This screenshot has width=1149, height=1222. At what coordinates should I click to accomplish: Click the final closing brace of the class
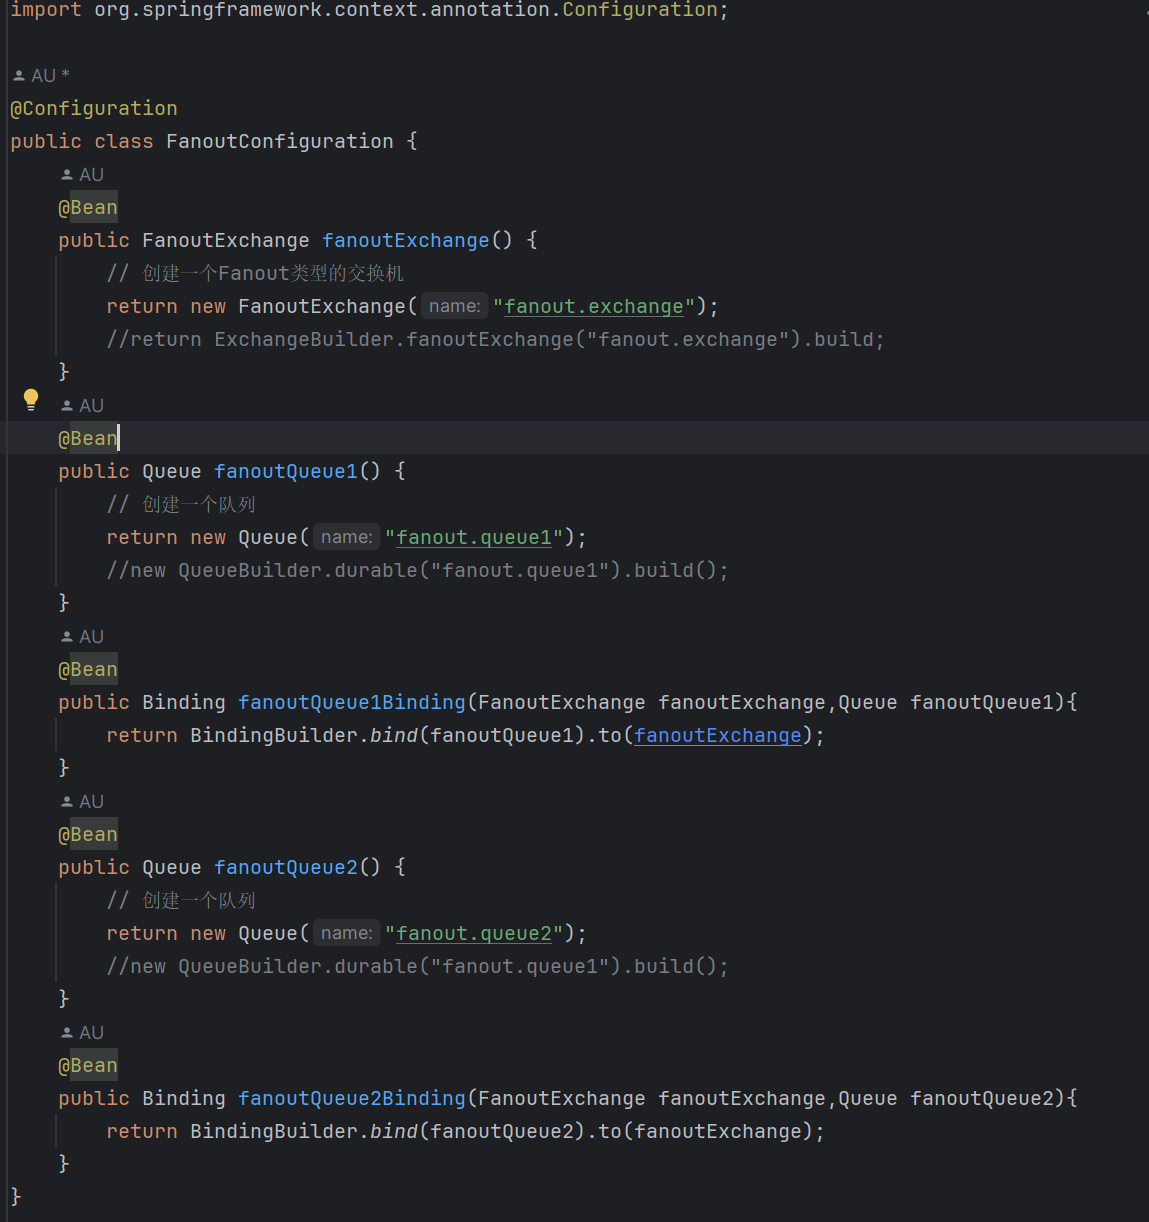(x=15, y=1196)
